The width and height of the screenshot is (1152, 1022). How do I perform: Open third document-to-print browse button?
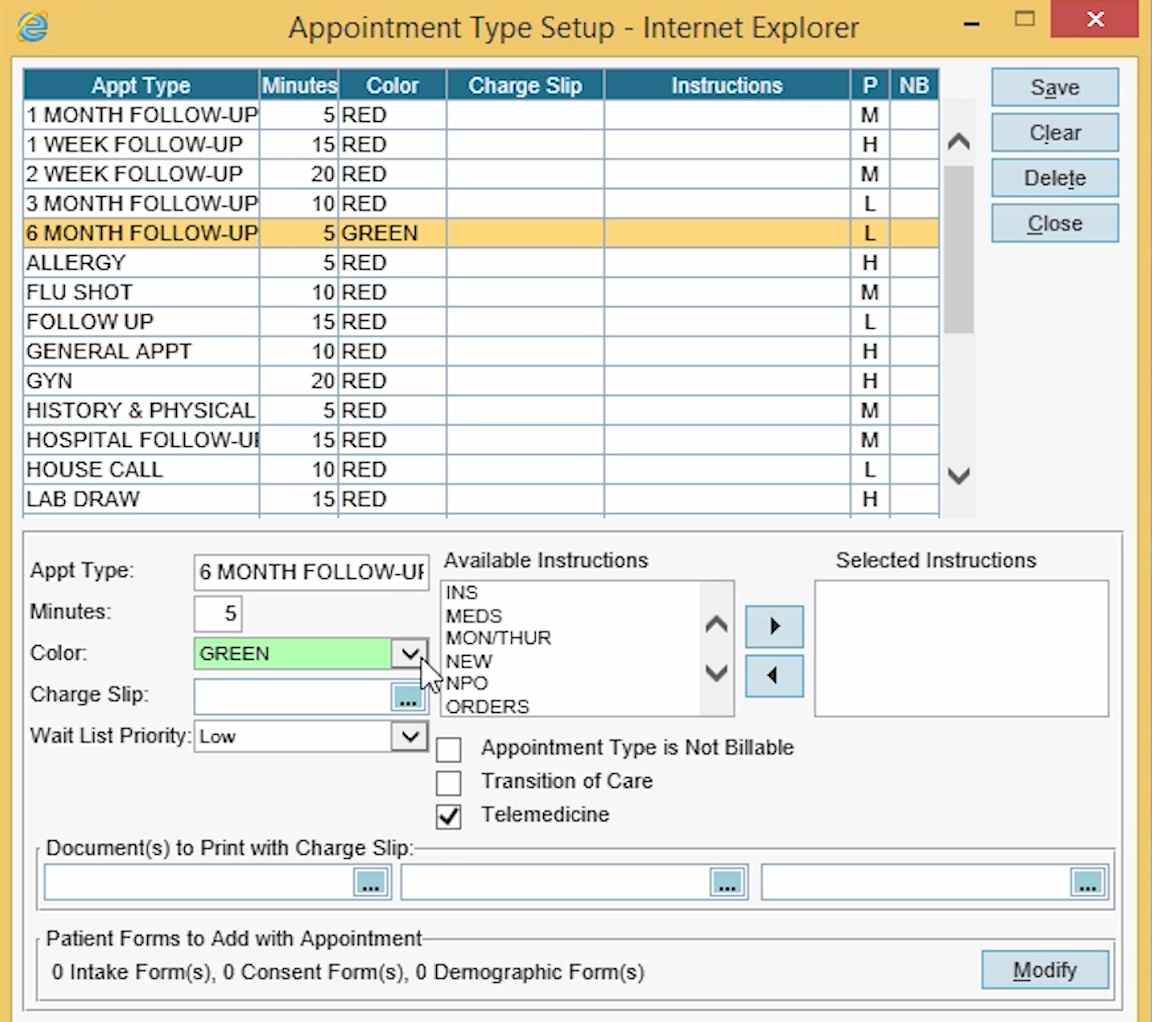click(x=1087, y=882)
